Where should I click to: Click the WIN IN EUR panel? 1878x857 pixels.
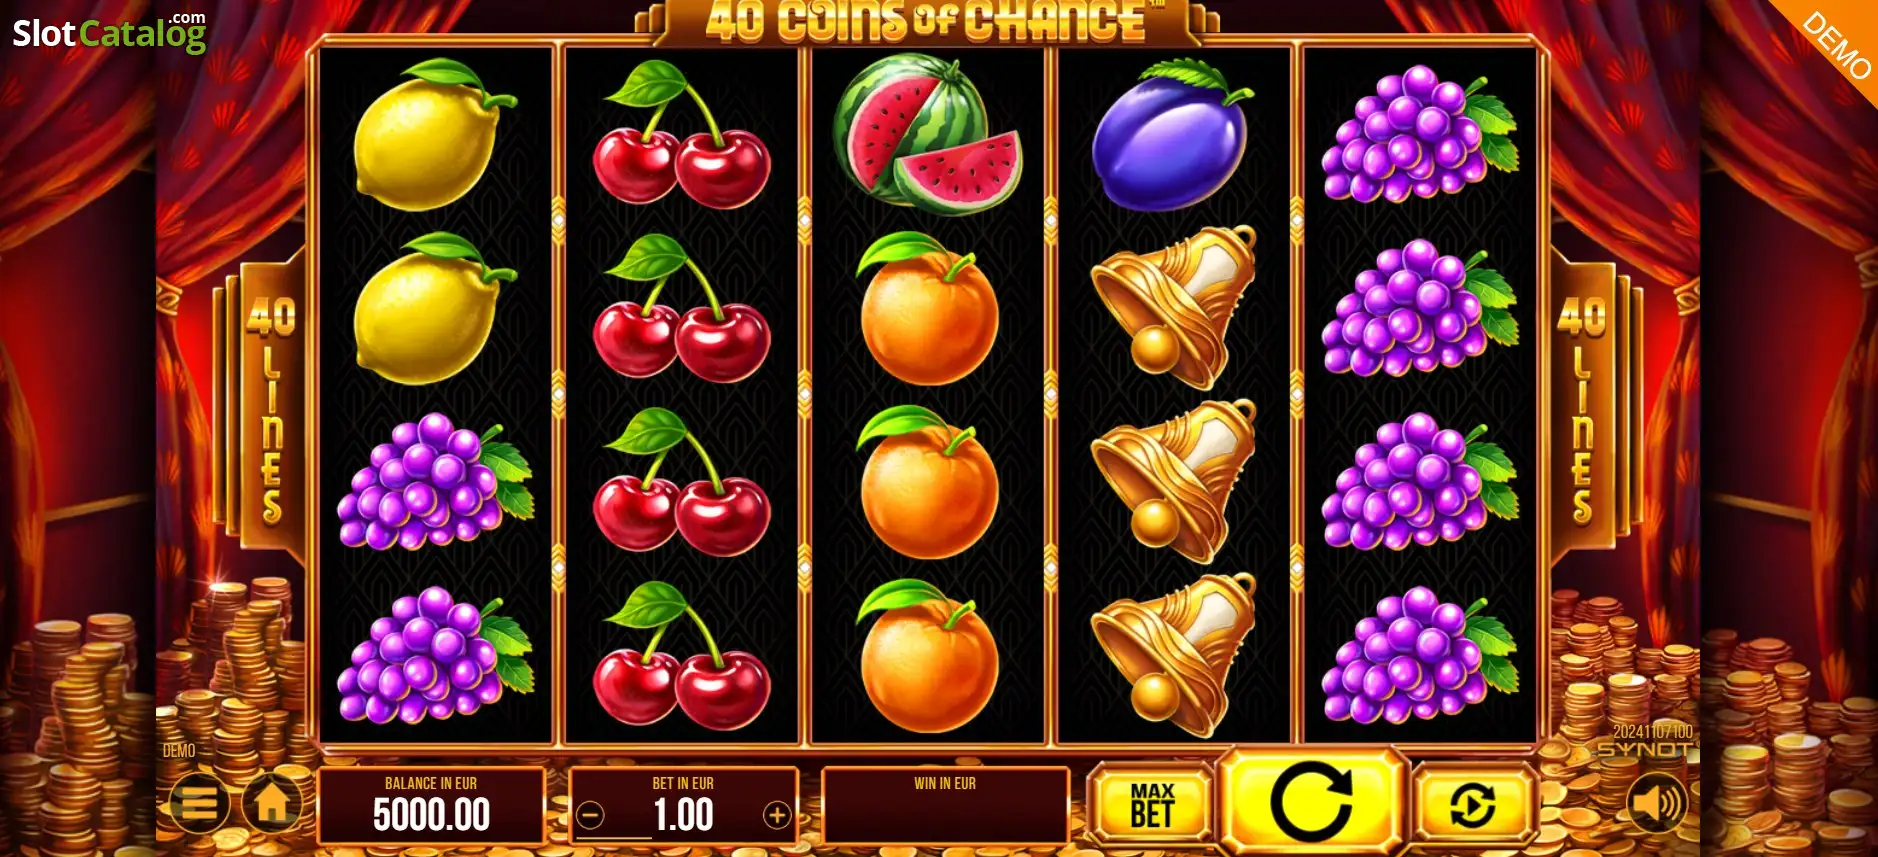pos(945,805)
